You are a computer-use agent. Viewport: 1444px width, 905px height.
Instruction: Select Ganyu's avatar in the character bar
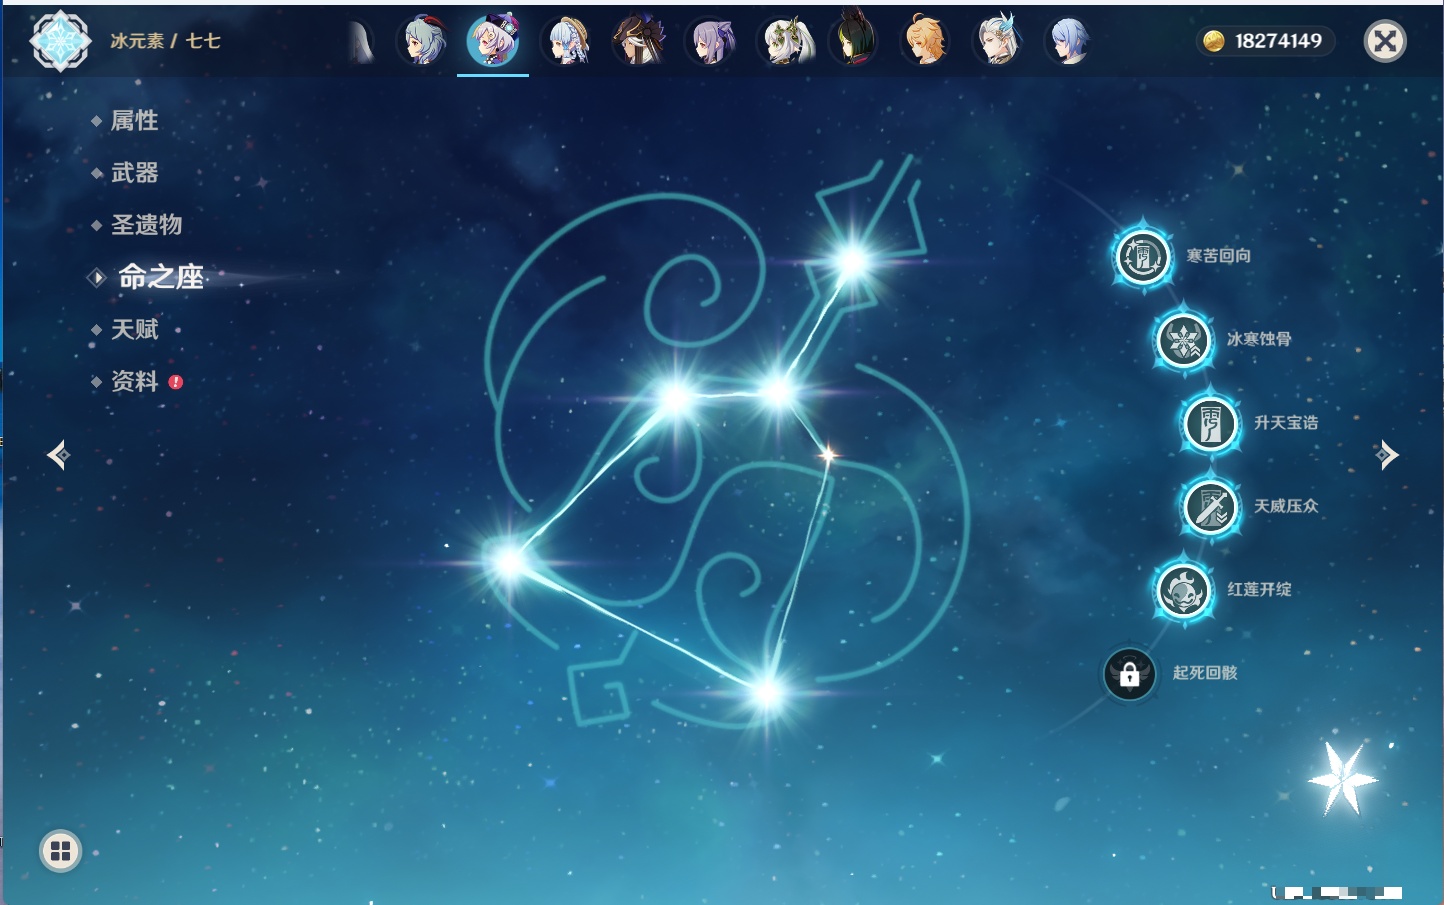point(422,41)
